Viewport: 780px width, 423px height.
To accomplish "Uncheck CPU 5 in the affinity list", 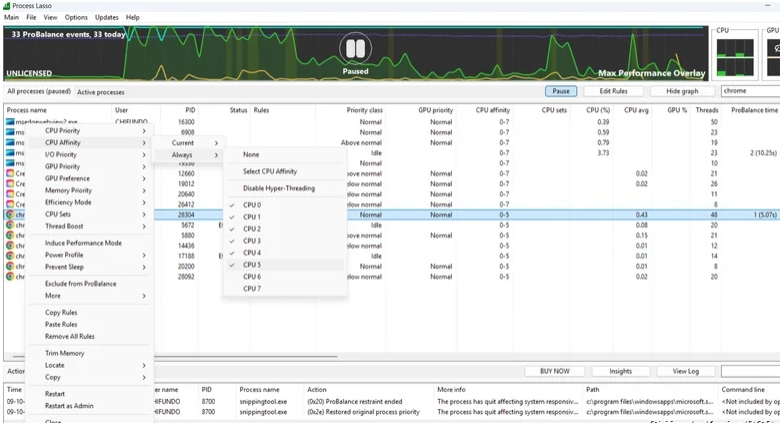I will (285, 265).
